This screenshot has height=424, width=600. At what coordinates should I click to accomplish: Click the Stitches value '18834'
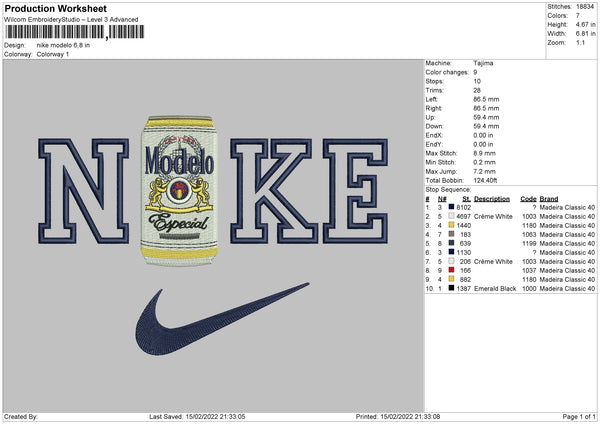click(585, 7)
